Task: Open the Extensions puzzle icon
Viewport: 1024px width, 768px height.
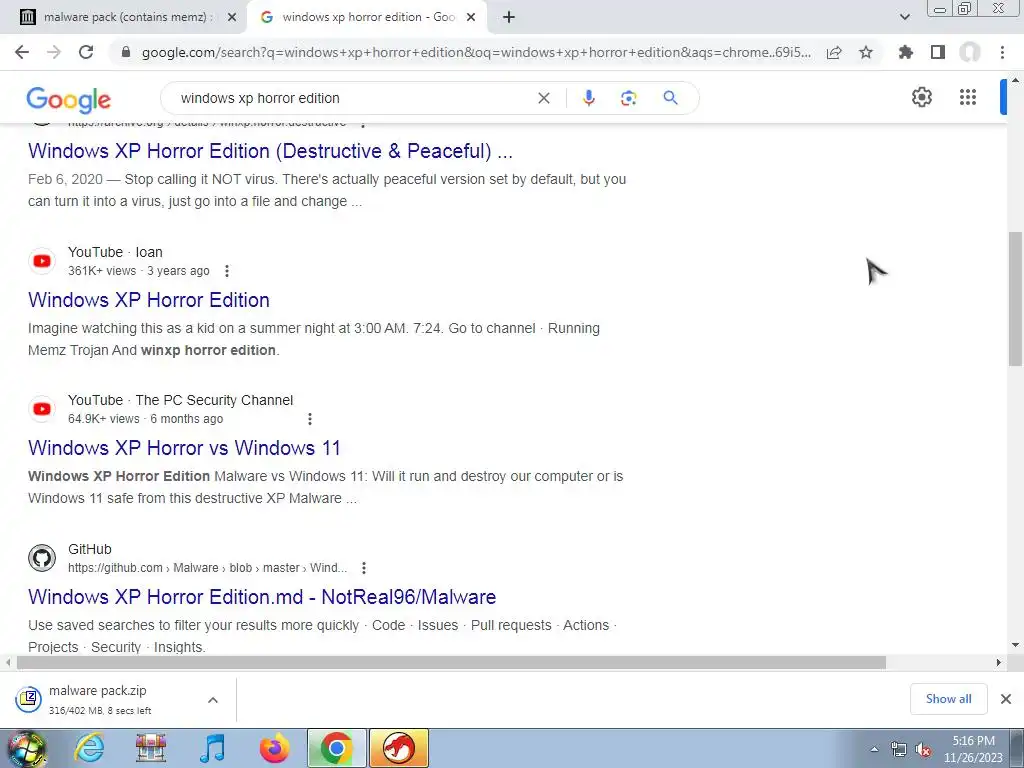Action: pyautogui.click(x=905, y=52)
